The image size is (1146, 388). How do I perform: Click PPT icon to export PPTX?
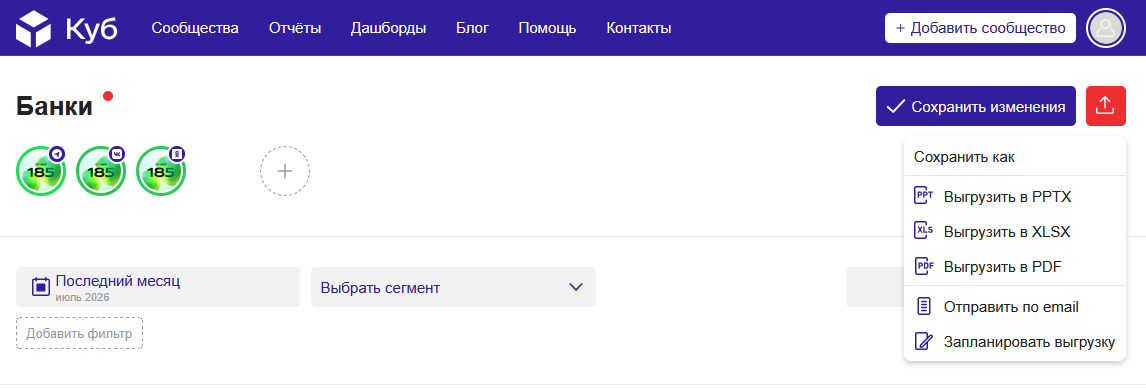pyautogui.click(x=924, y=196)
